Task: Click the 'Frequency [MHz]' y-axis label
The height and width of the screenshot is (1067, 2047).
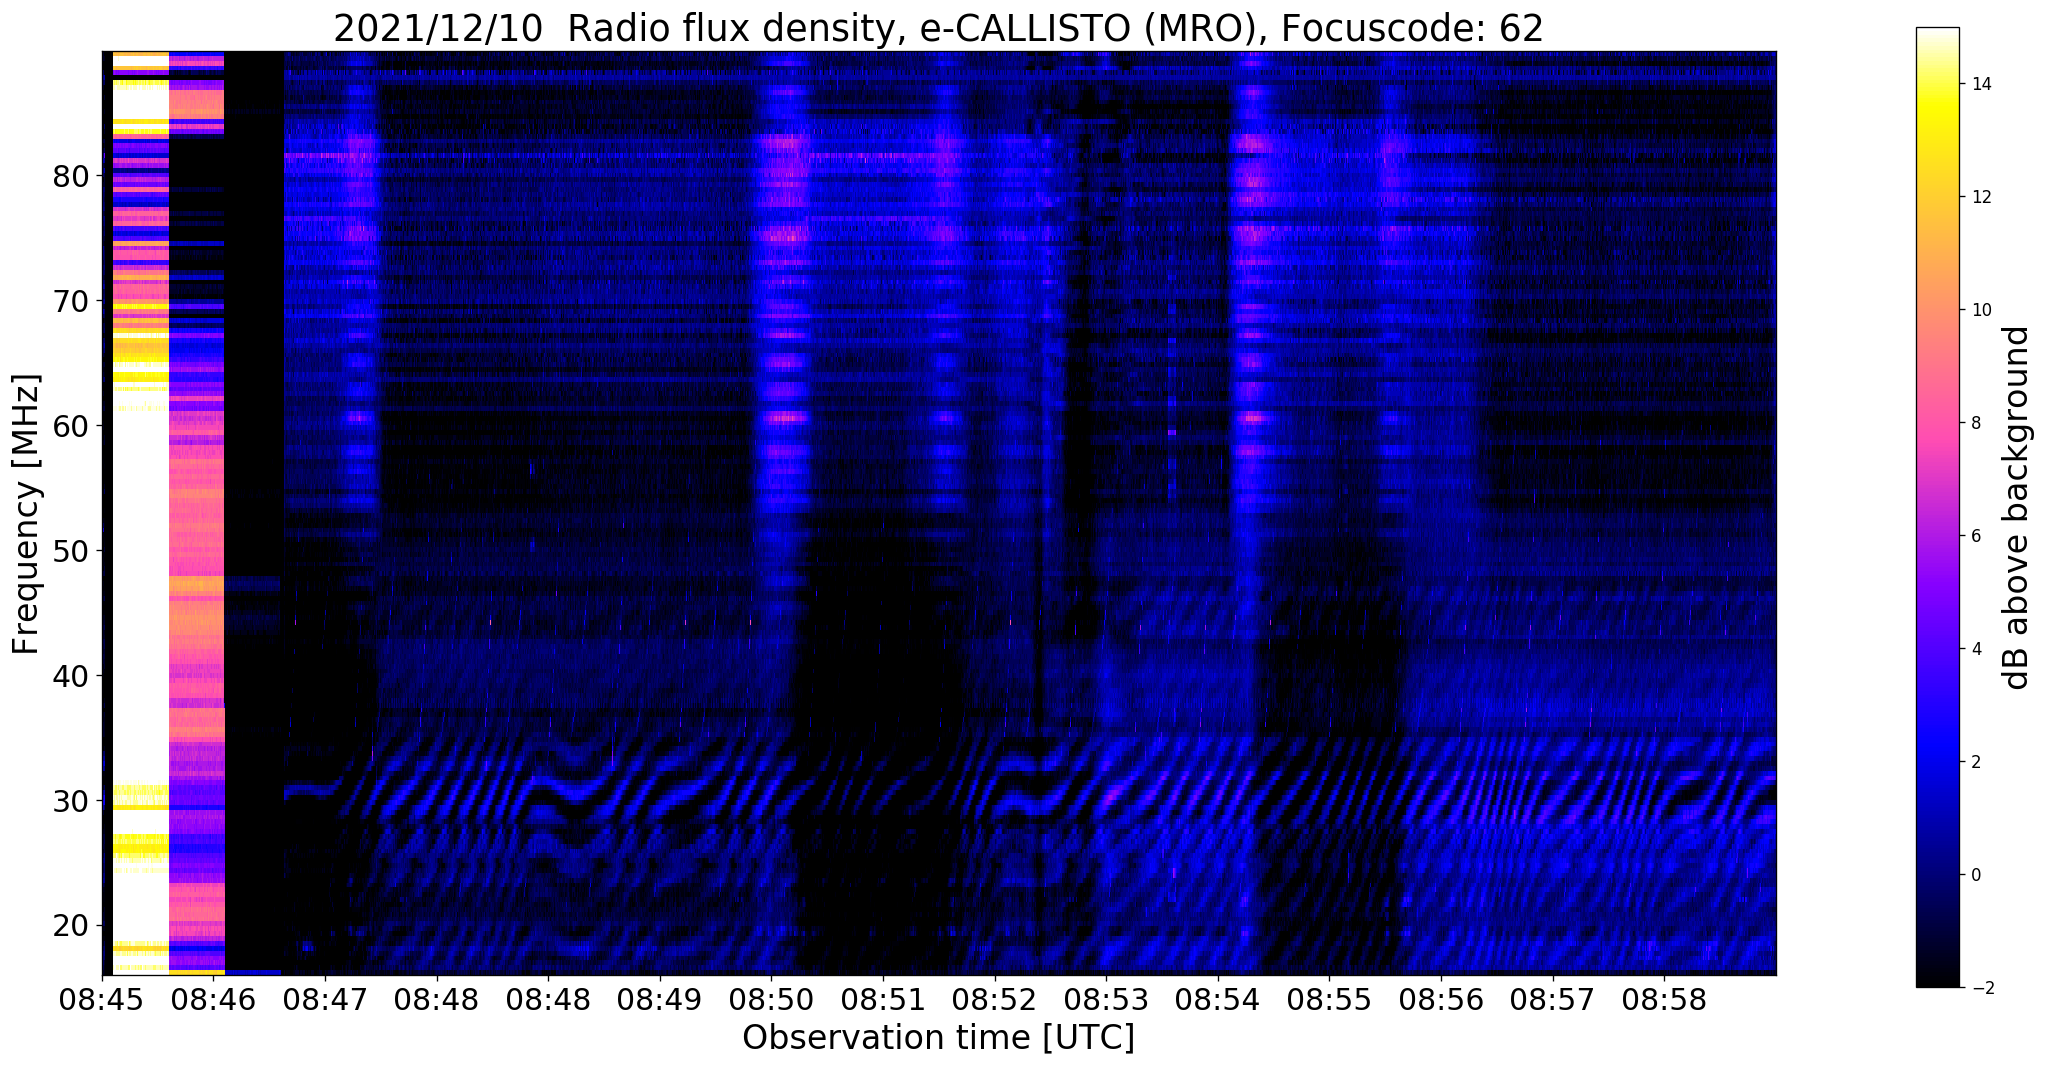Action: pos(27,514)
